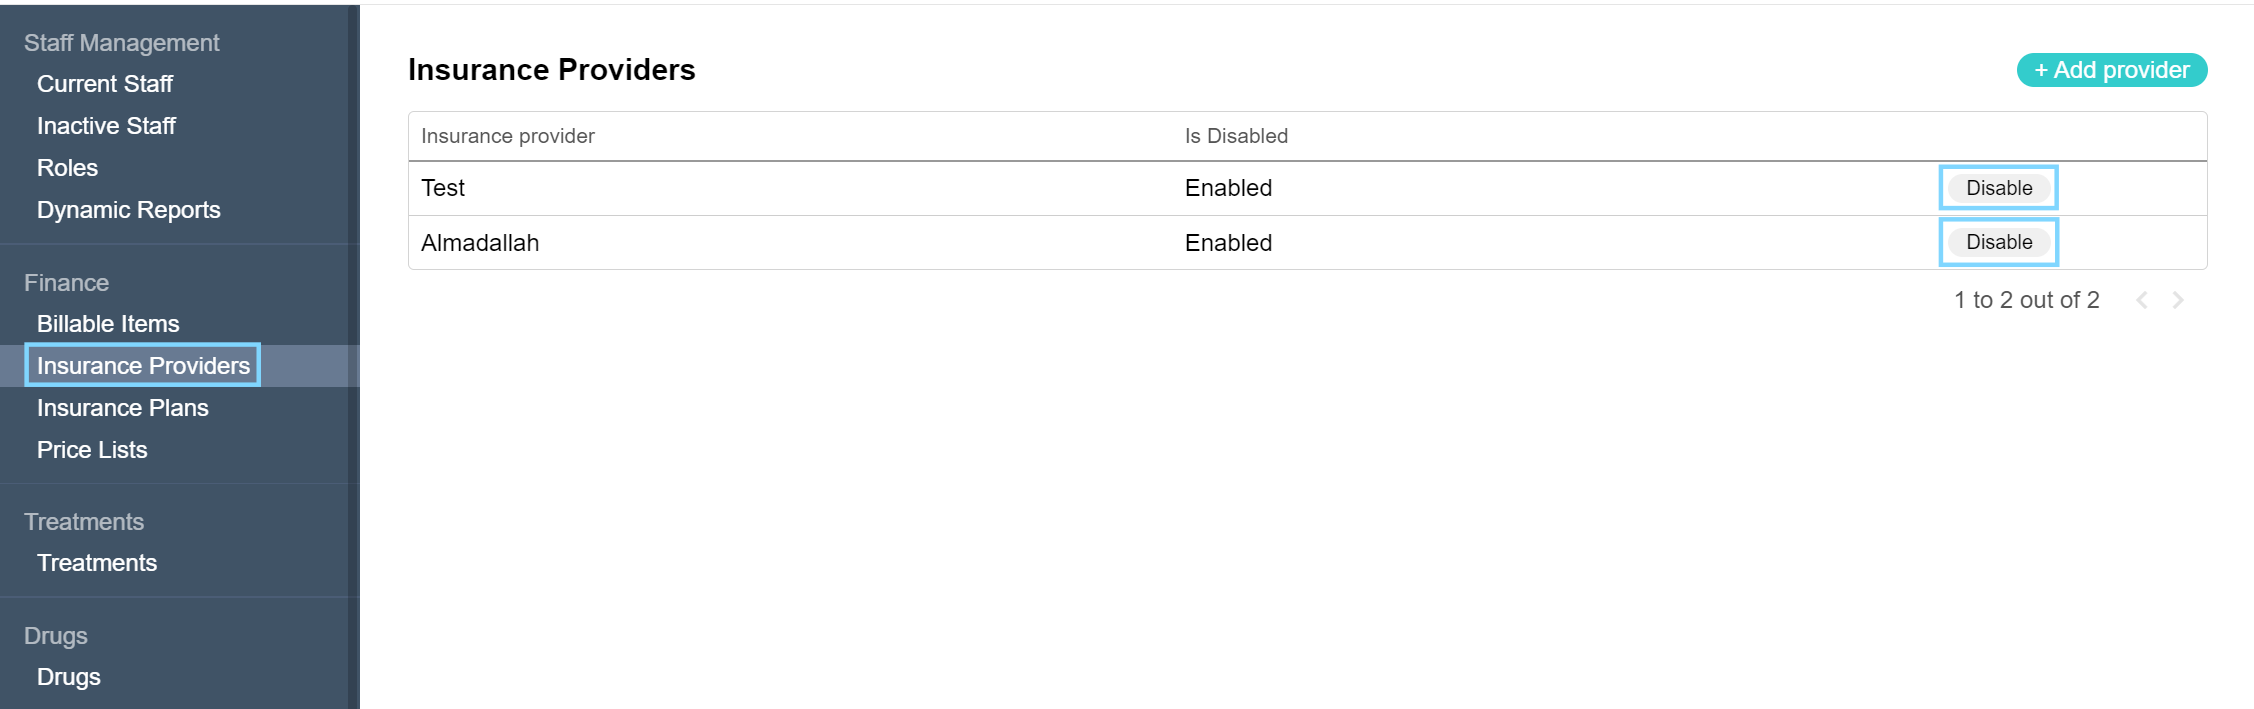Click the sidebar vertical scrollbar
Image resolution: width=2254 pixels, height=709 pixels.
tap(353, 350)
